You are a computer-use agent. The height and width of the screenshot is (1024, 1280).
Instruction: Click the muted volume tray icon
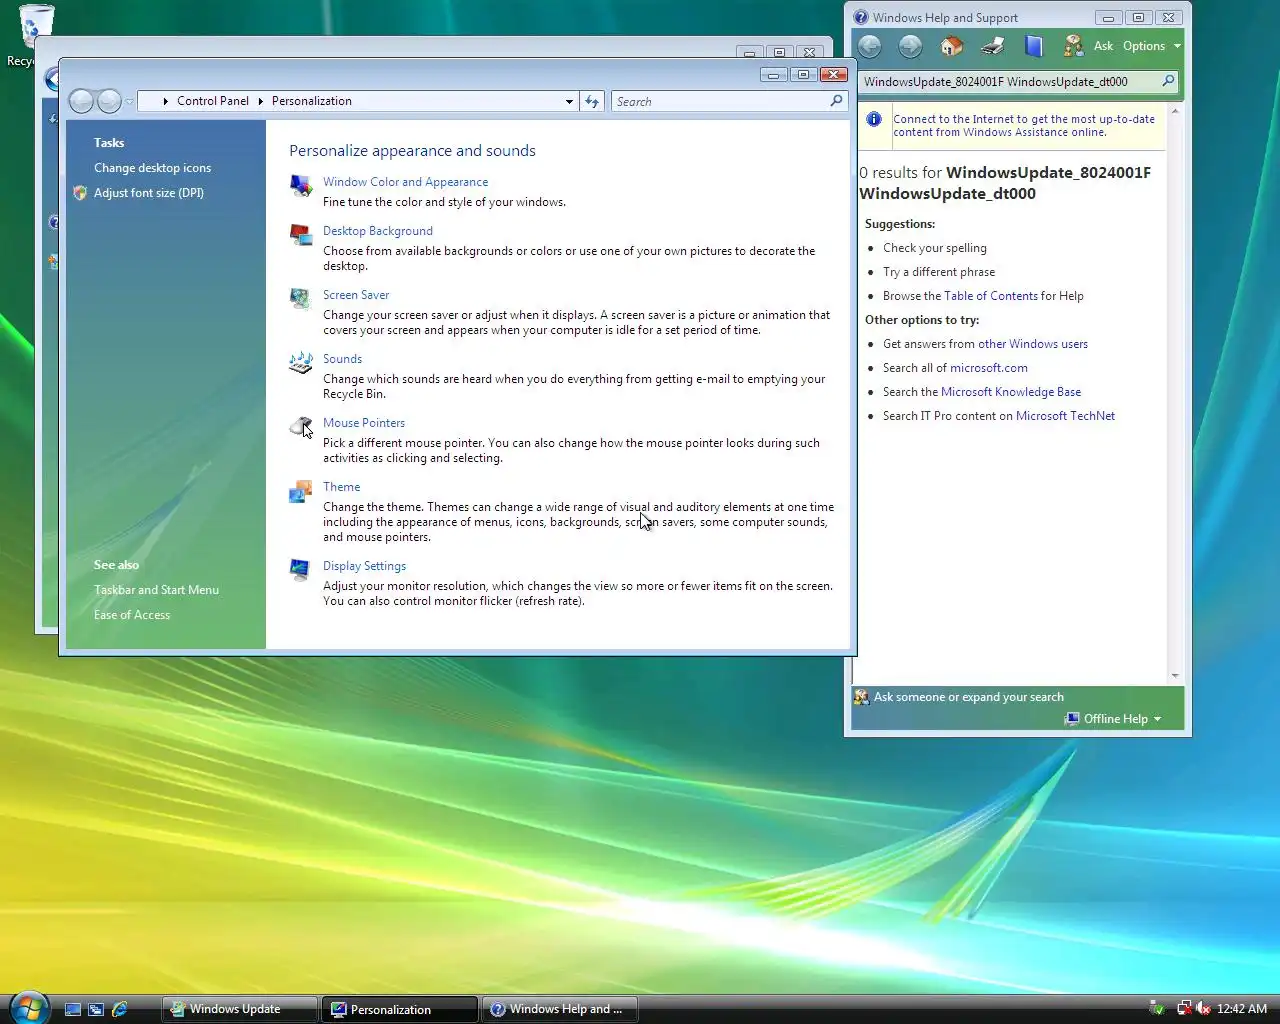pyautogui.click(x=1204, y=1008)
